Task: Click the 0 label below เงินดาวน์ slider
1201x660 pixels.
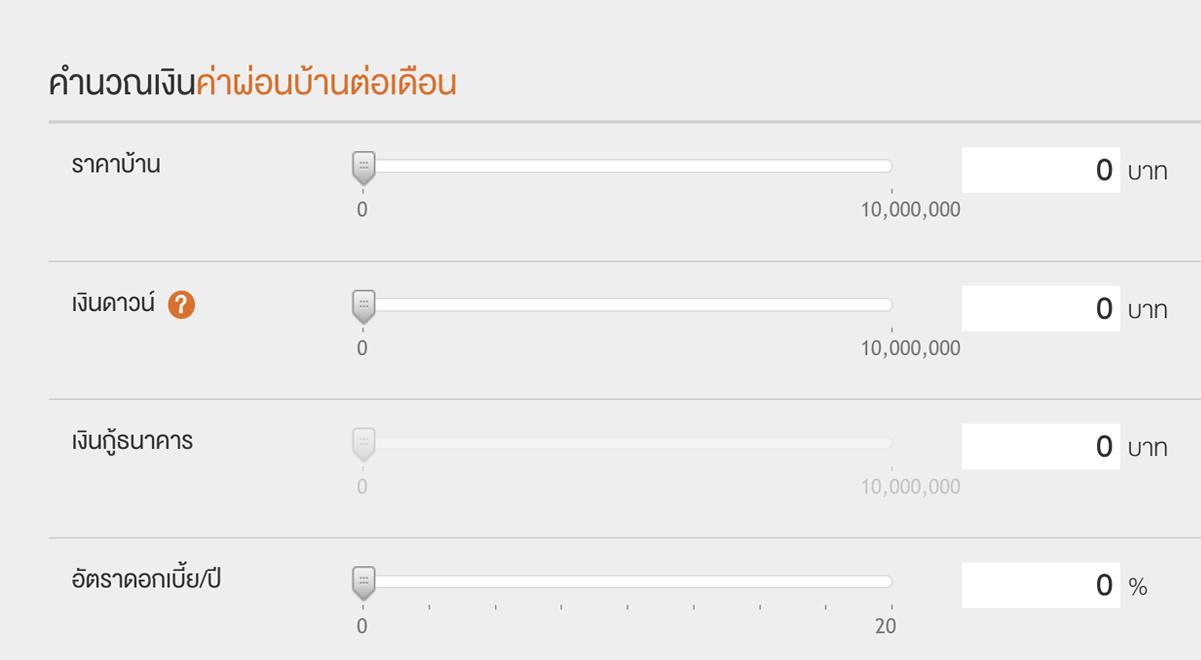Action: 362,347
